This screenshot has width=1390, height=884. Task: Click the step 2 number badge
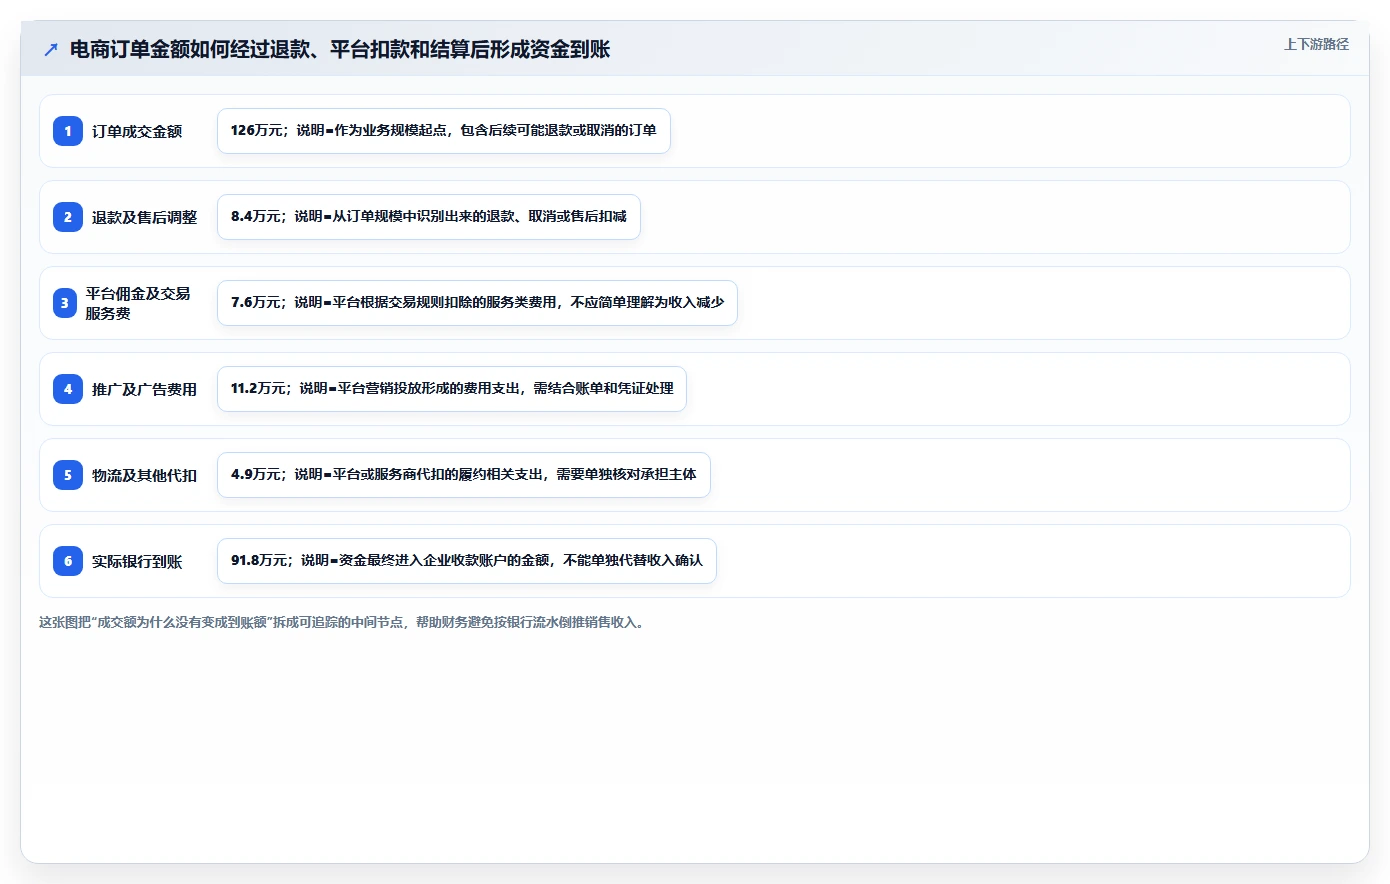click(x=68, y=217)
